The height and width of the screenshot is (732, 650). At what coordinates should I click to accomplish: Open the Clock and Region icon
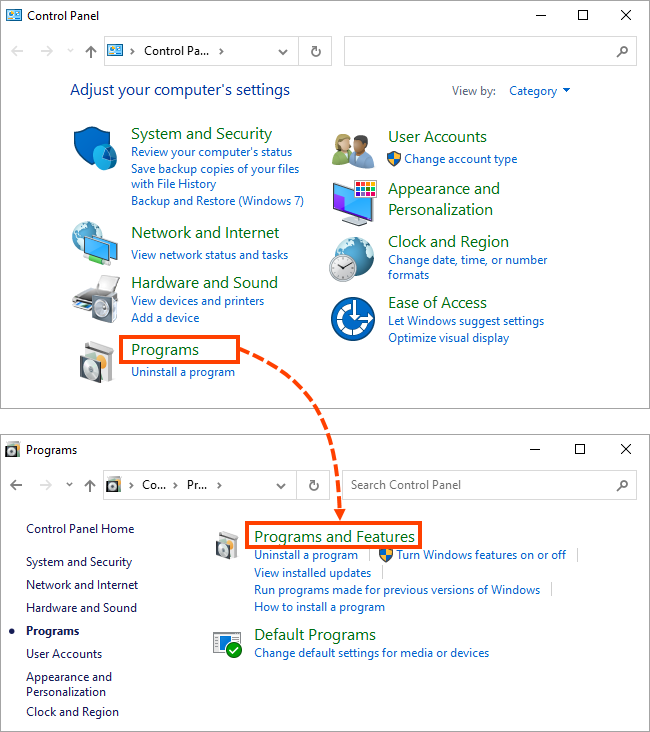click(x=351, y=259)
